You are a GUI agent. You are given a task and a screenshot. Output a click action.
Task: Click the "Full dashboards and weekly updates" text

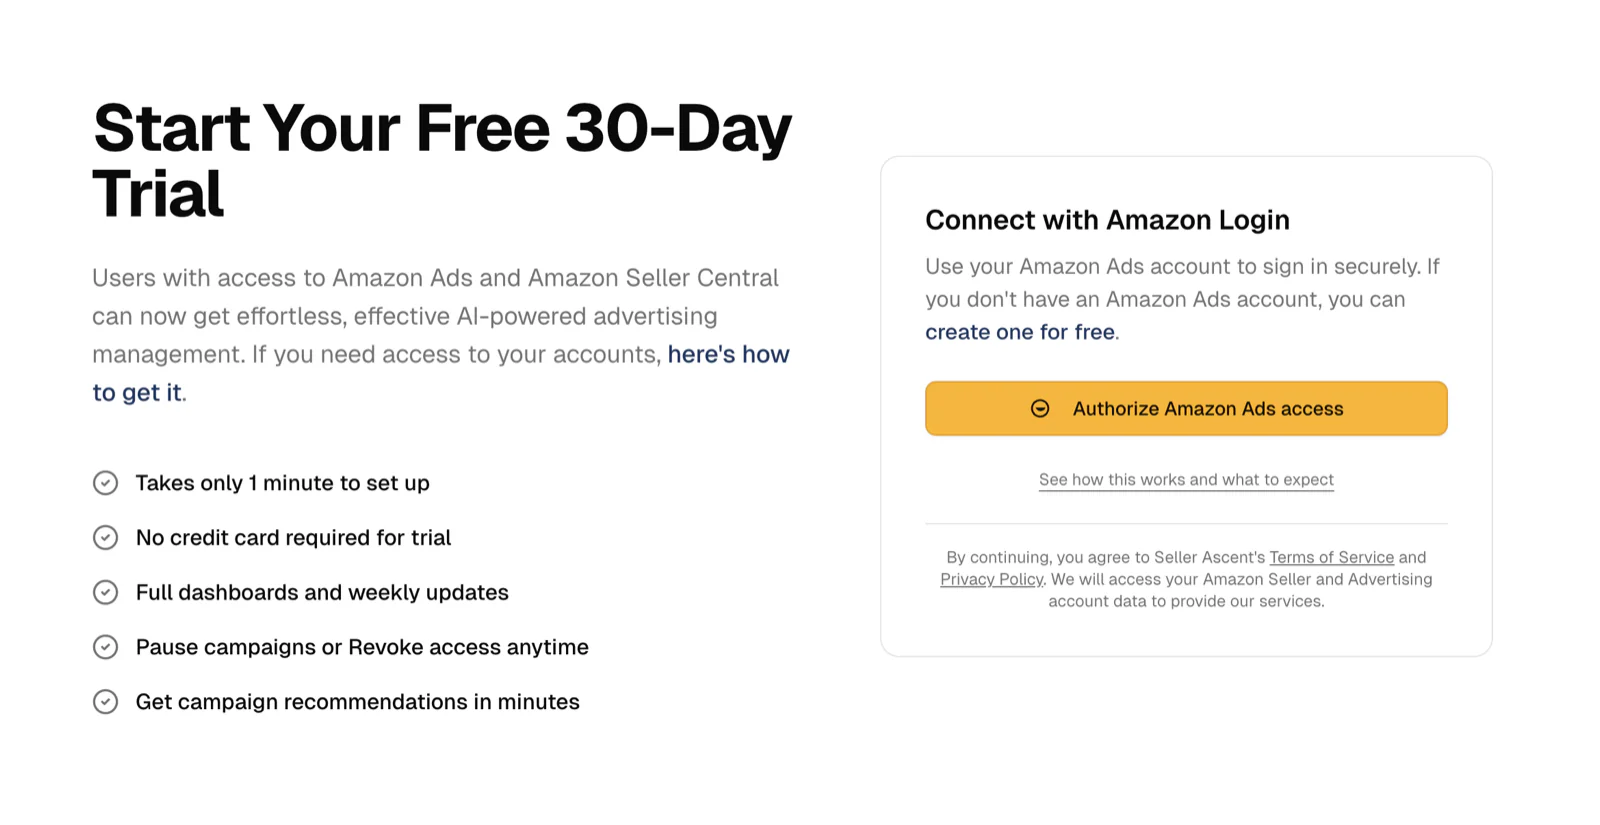tap(321, 592)
